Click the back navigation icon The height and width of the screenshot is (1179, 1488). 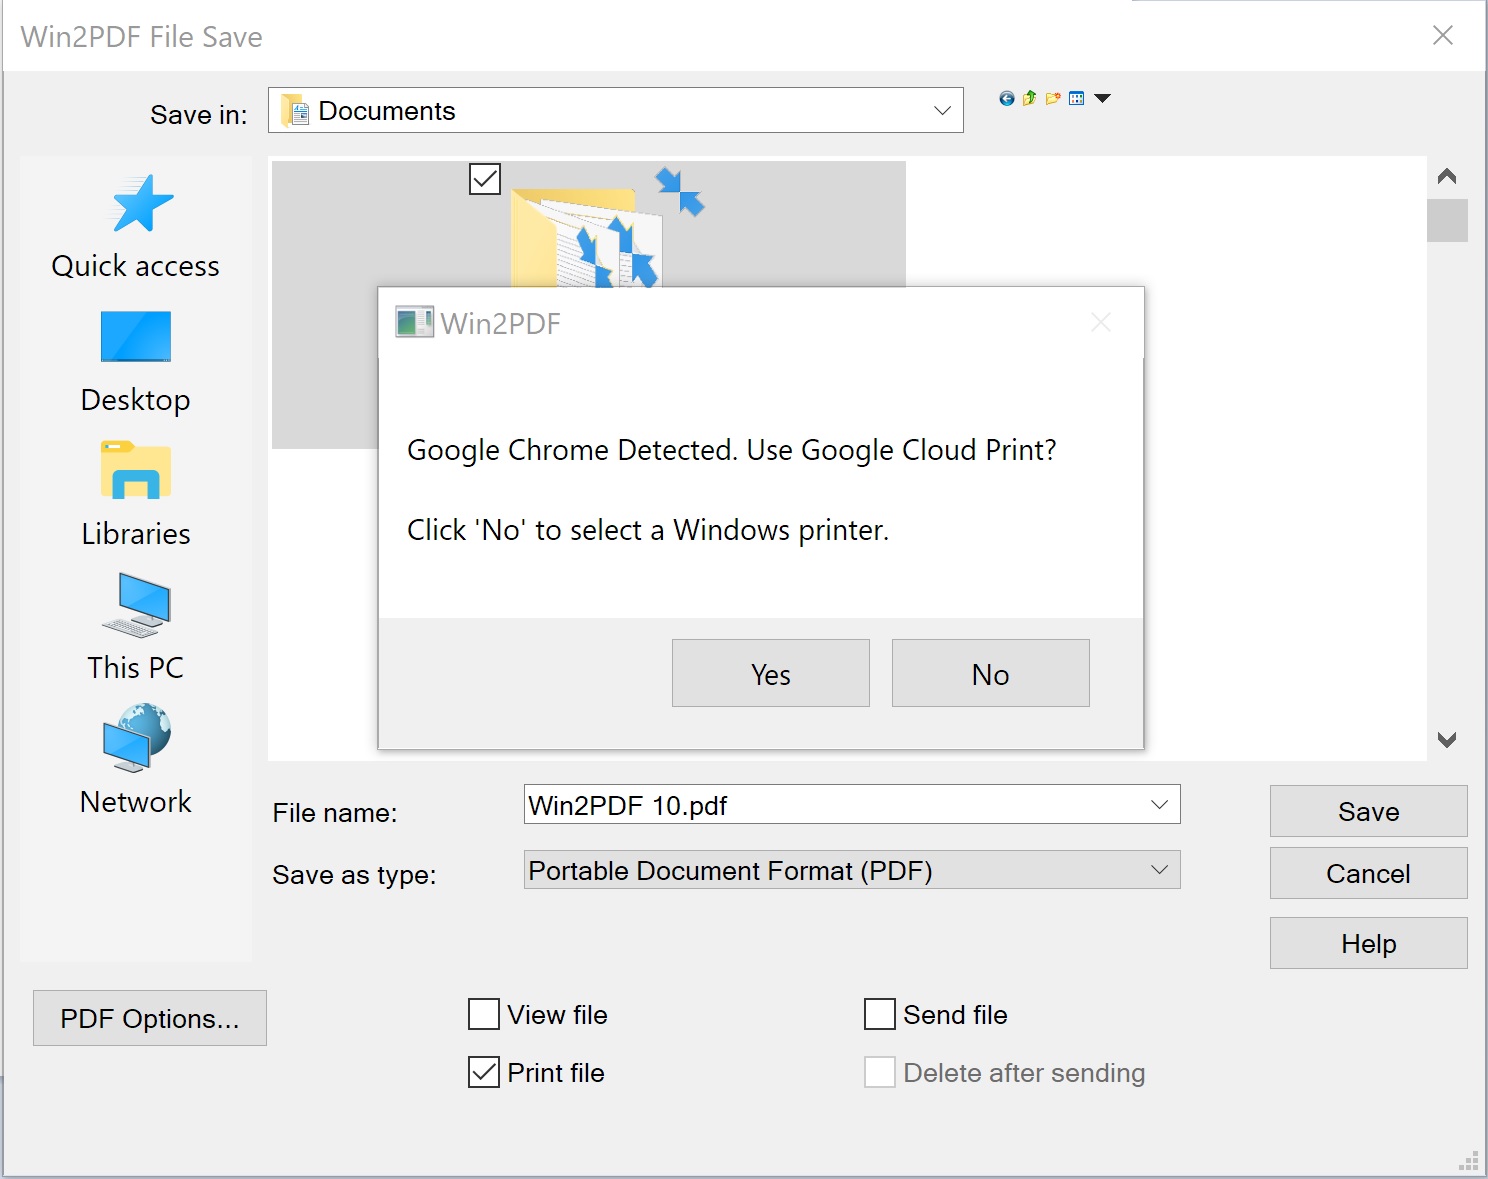(1006, 98)
